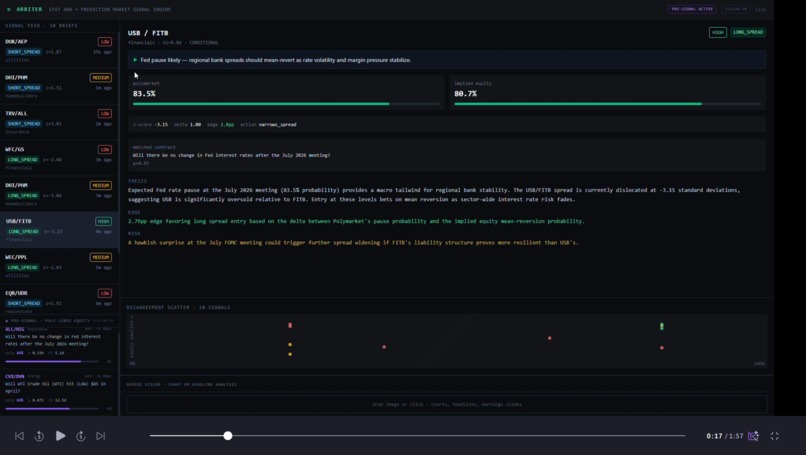806x455 pixels.
Task: Click the ALL/HIG purple progress bar
Action: point(51,361)
